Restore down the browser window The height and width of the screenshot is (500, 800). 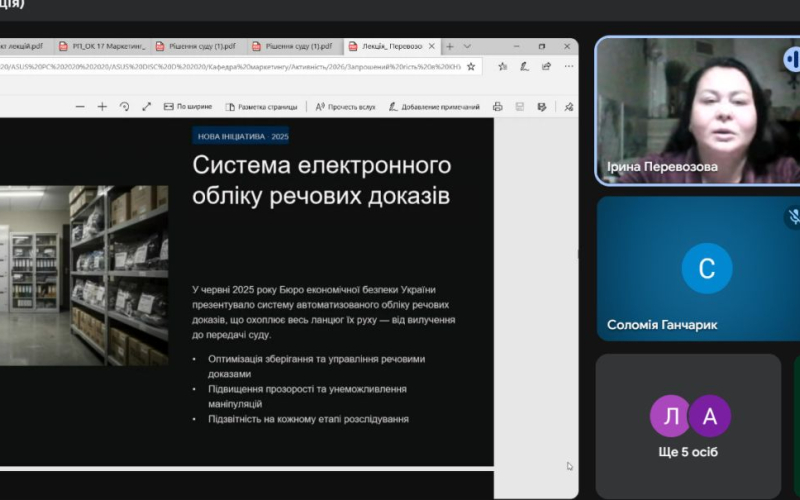tap(542, 46)
